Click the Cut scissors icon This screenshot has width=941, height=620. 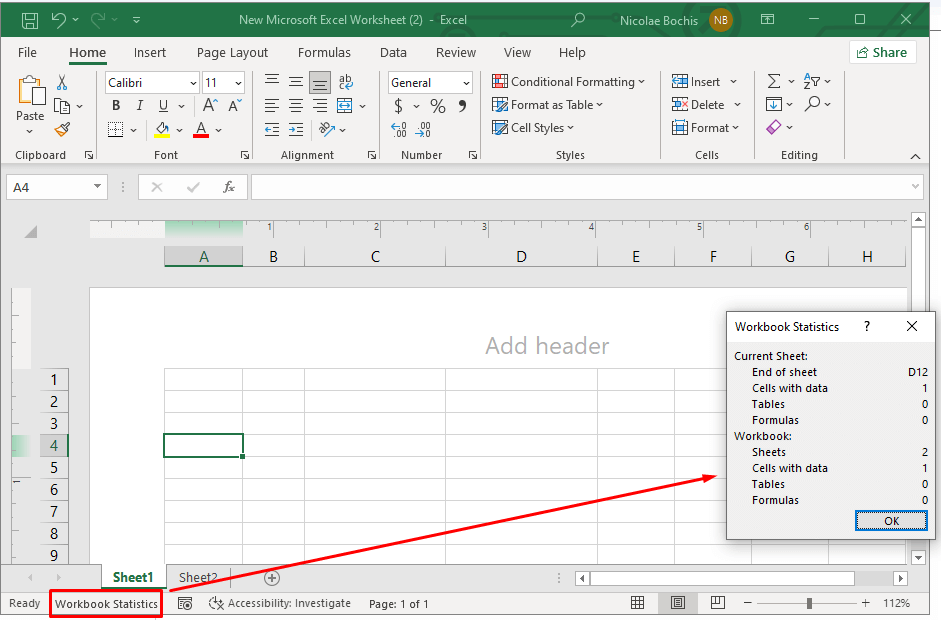click(x=62, y=82)
